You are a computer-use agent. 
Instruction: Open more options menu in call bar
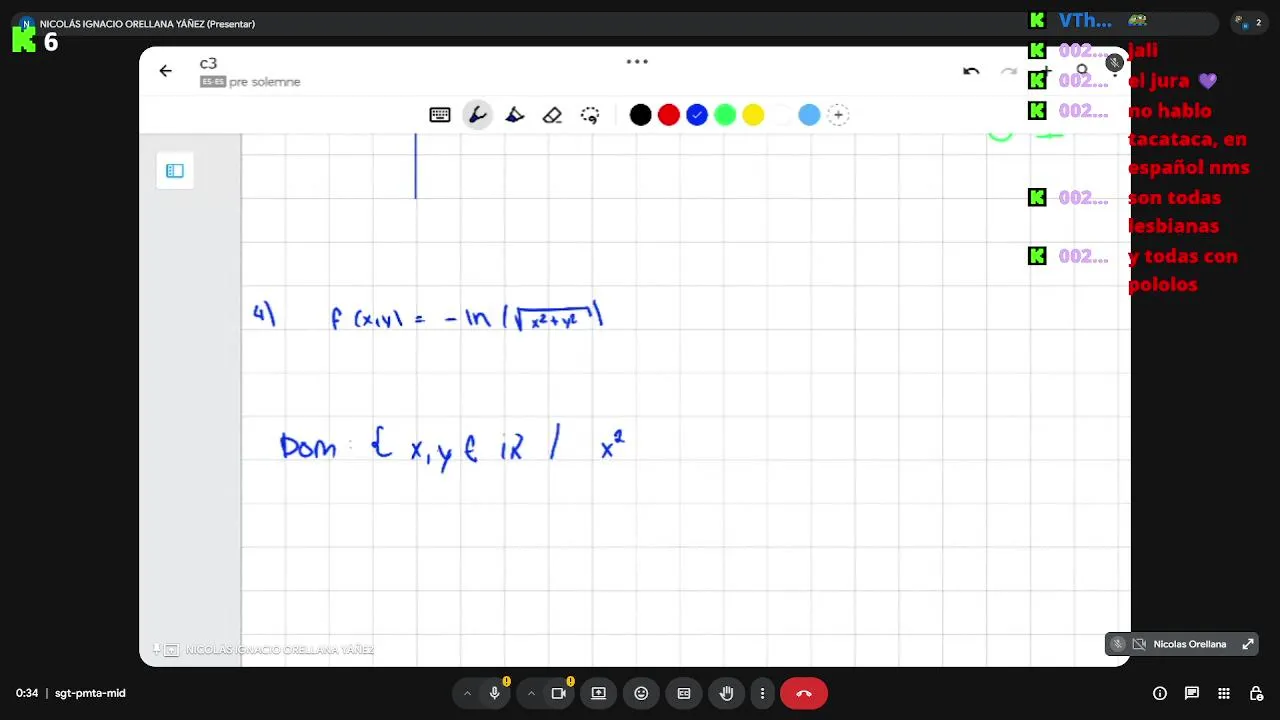point(762,693)
